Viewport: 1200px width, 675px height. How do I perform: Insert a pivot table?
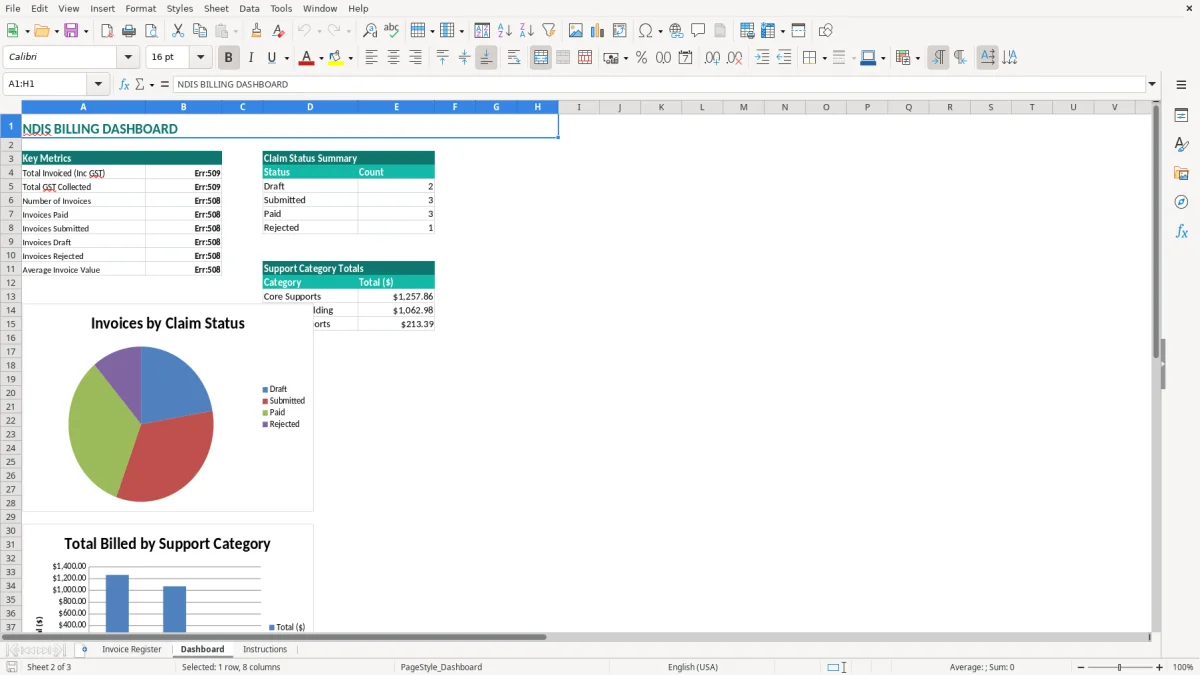620,31
